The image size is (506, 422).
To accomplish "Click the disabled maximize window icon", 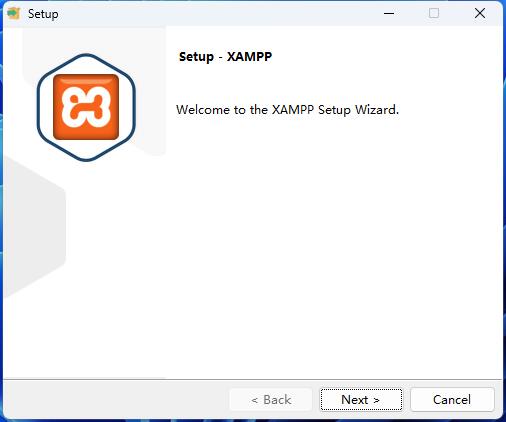I will pos(434,14).
